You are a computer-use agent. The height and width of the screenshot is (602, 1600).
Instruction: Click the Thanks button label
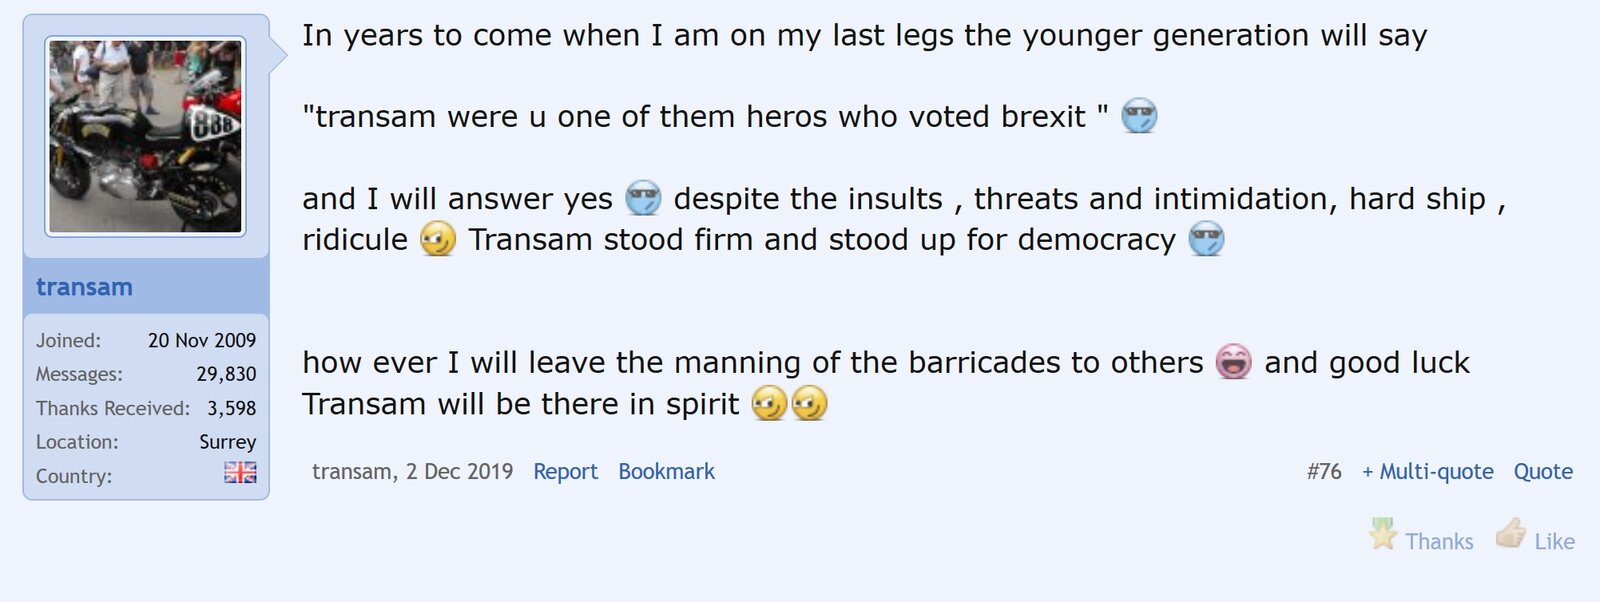pos(1439,542)
